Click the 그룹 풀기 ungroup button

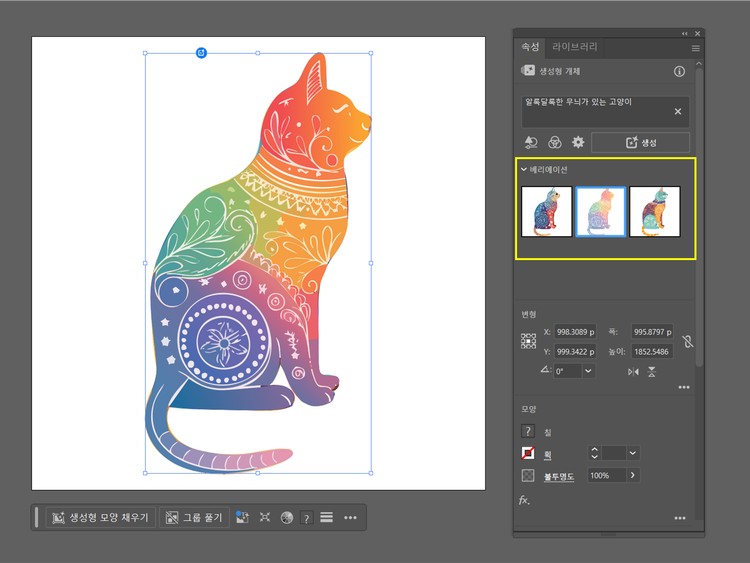[194, 518]
